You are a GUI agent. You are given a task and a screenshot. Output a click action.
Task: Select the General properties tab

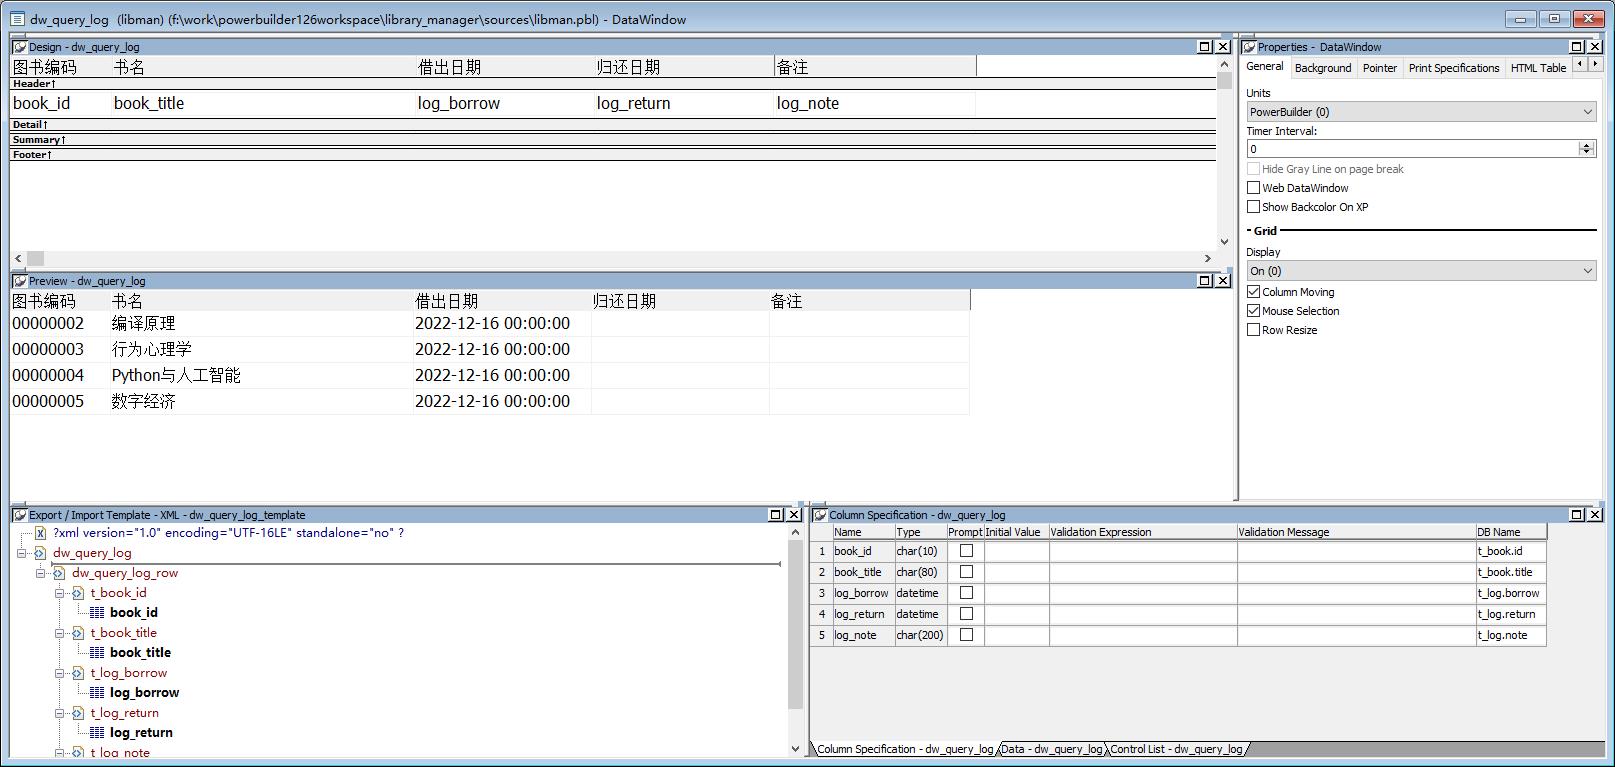click(x=1265, y=66)
